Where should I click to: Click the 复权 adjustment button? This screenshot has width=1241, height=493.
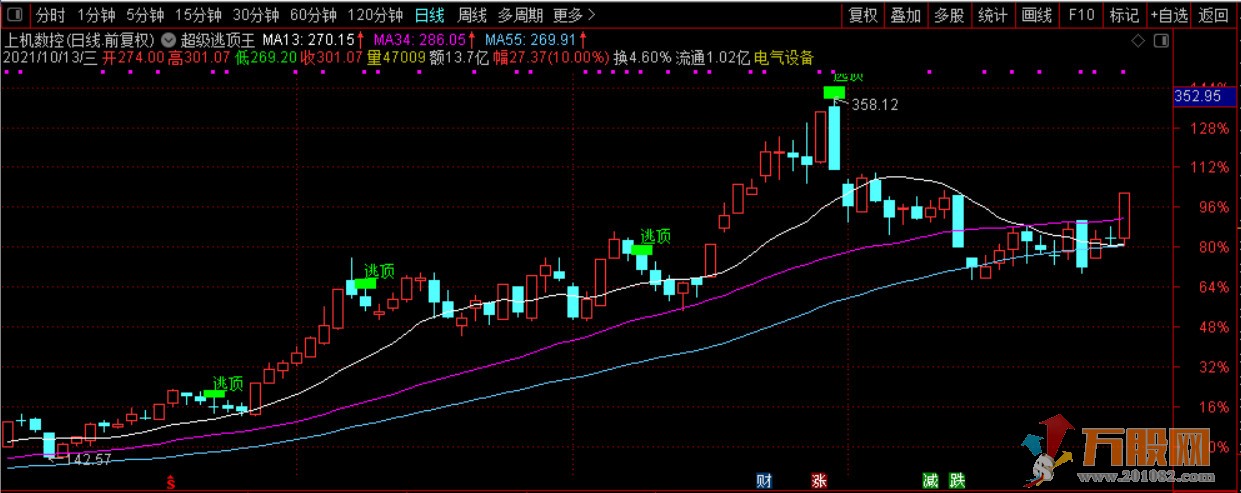tap(863, 15)
